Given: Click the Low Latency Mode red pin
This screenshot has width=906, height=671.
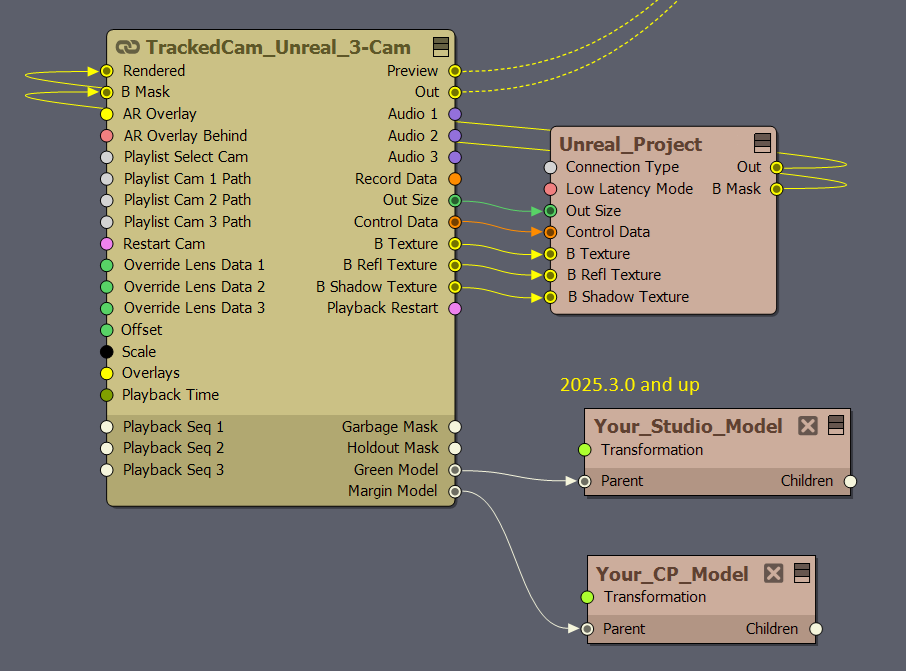Looking at the screenshot, I should coord(550,189).
